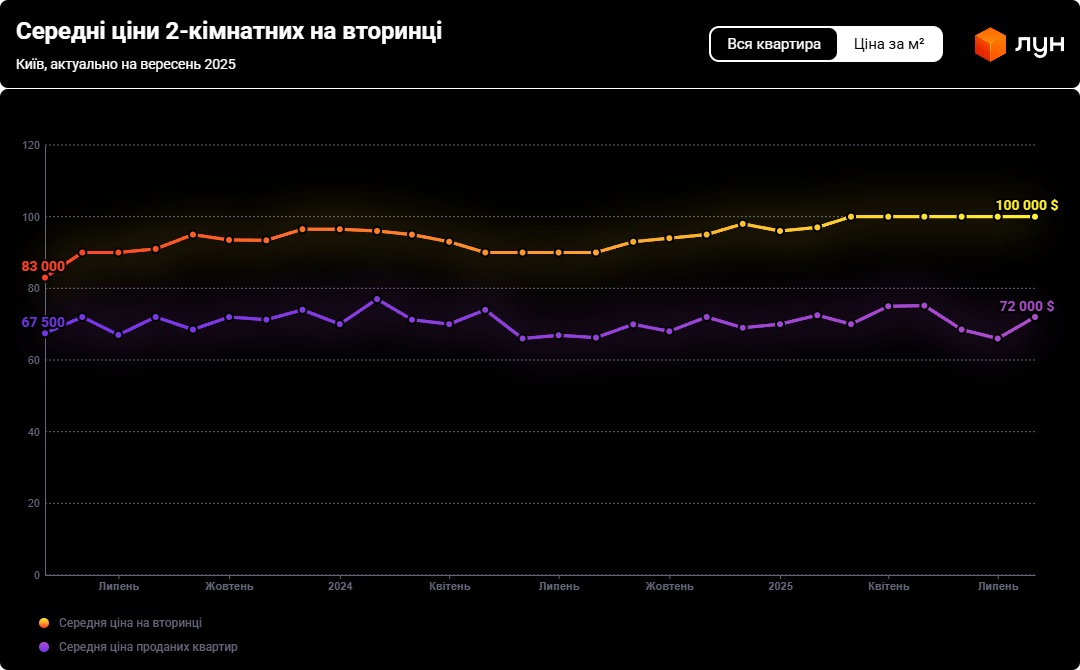Switch to the 'Ціна за м²' view

[x=889, y=44]
